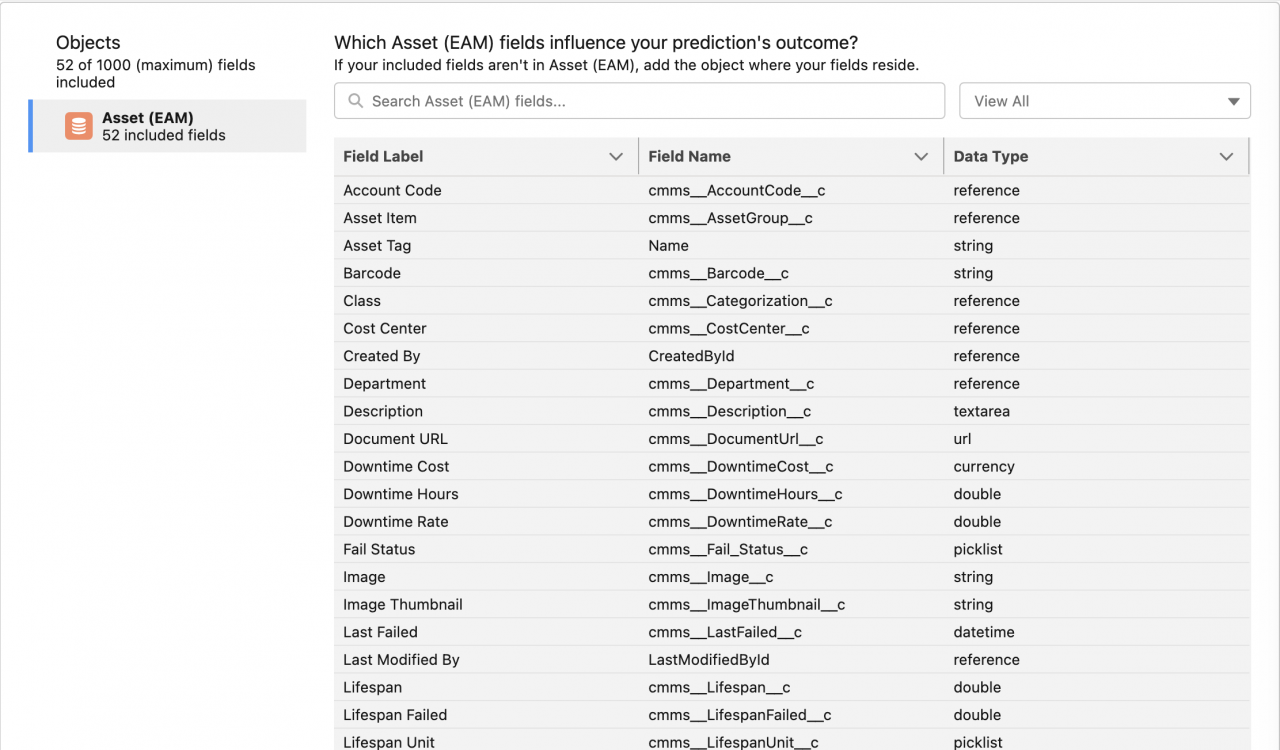Select the Account Code field row
Viewport: 1280px width, 750px height.
(792, 190)
